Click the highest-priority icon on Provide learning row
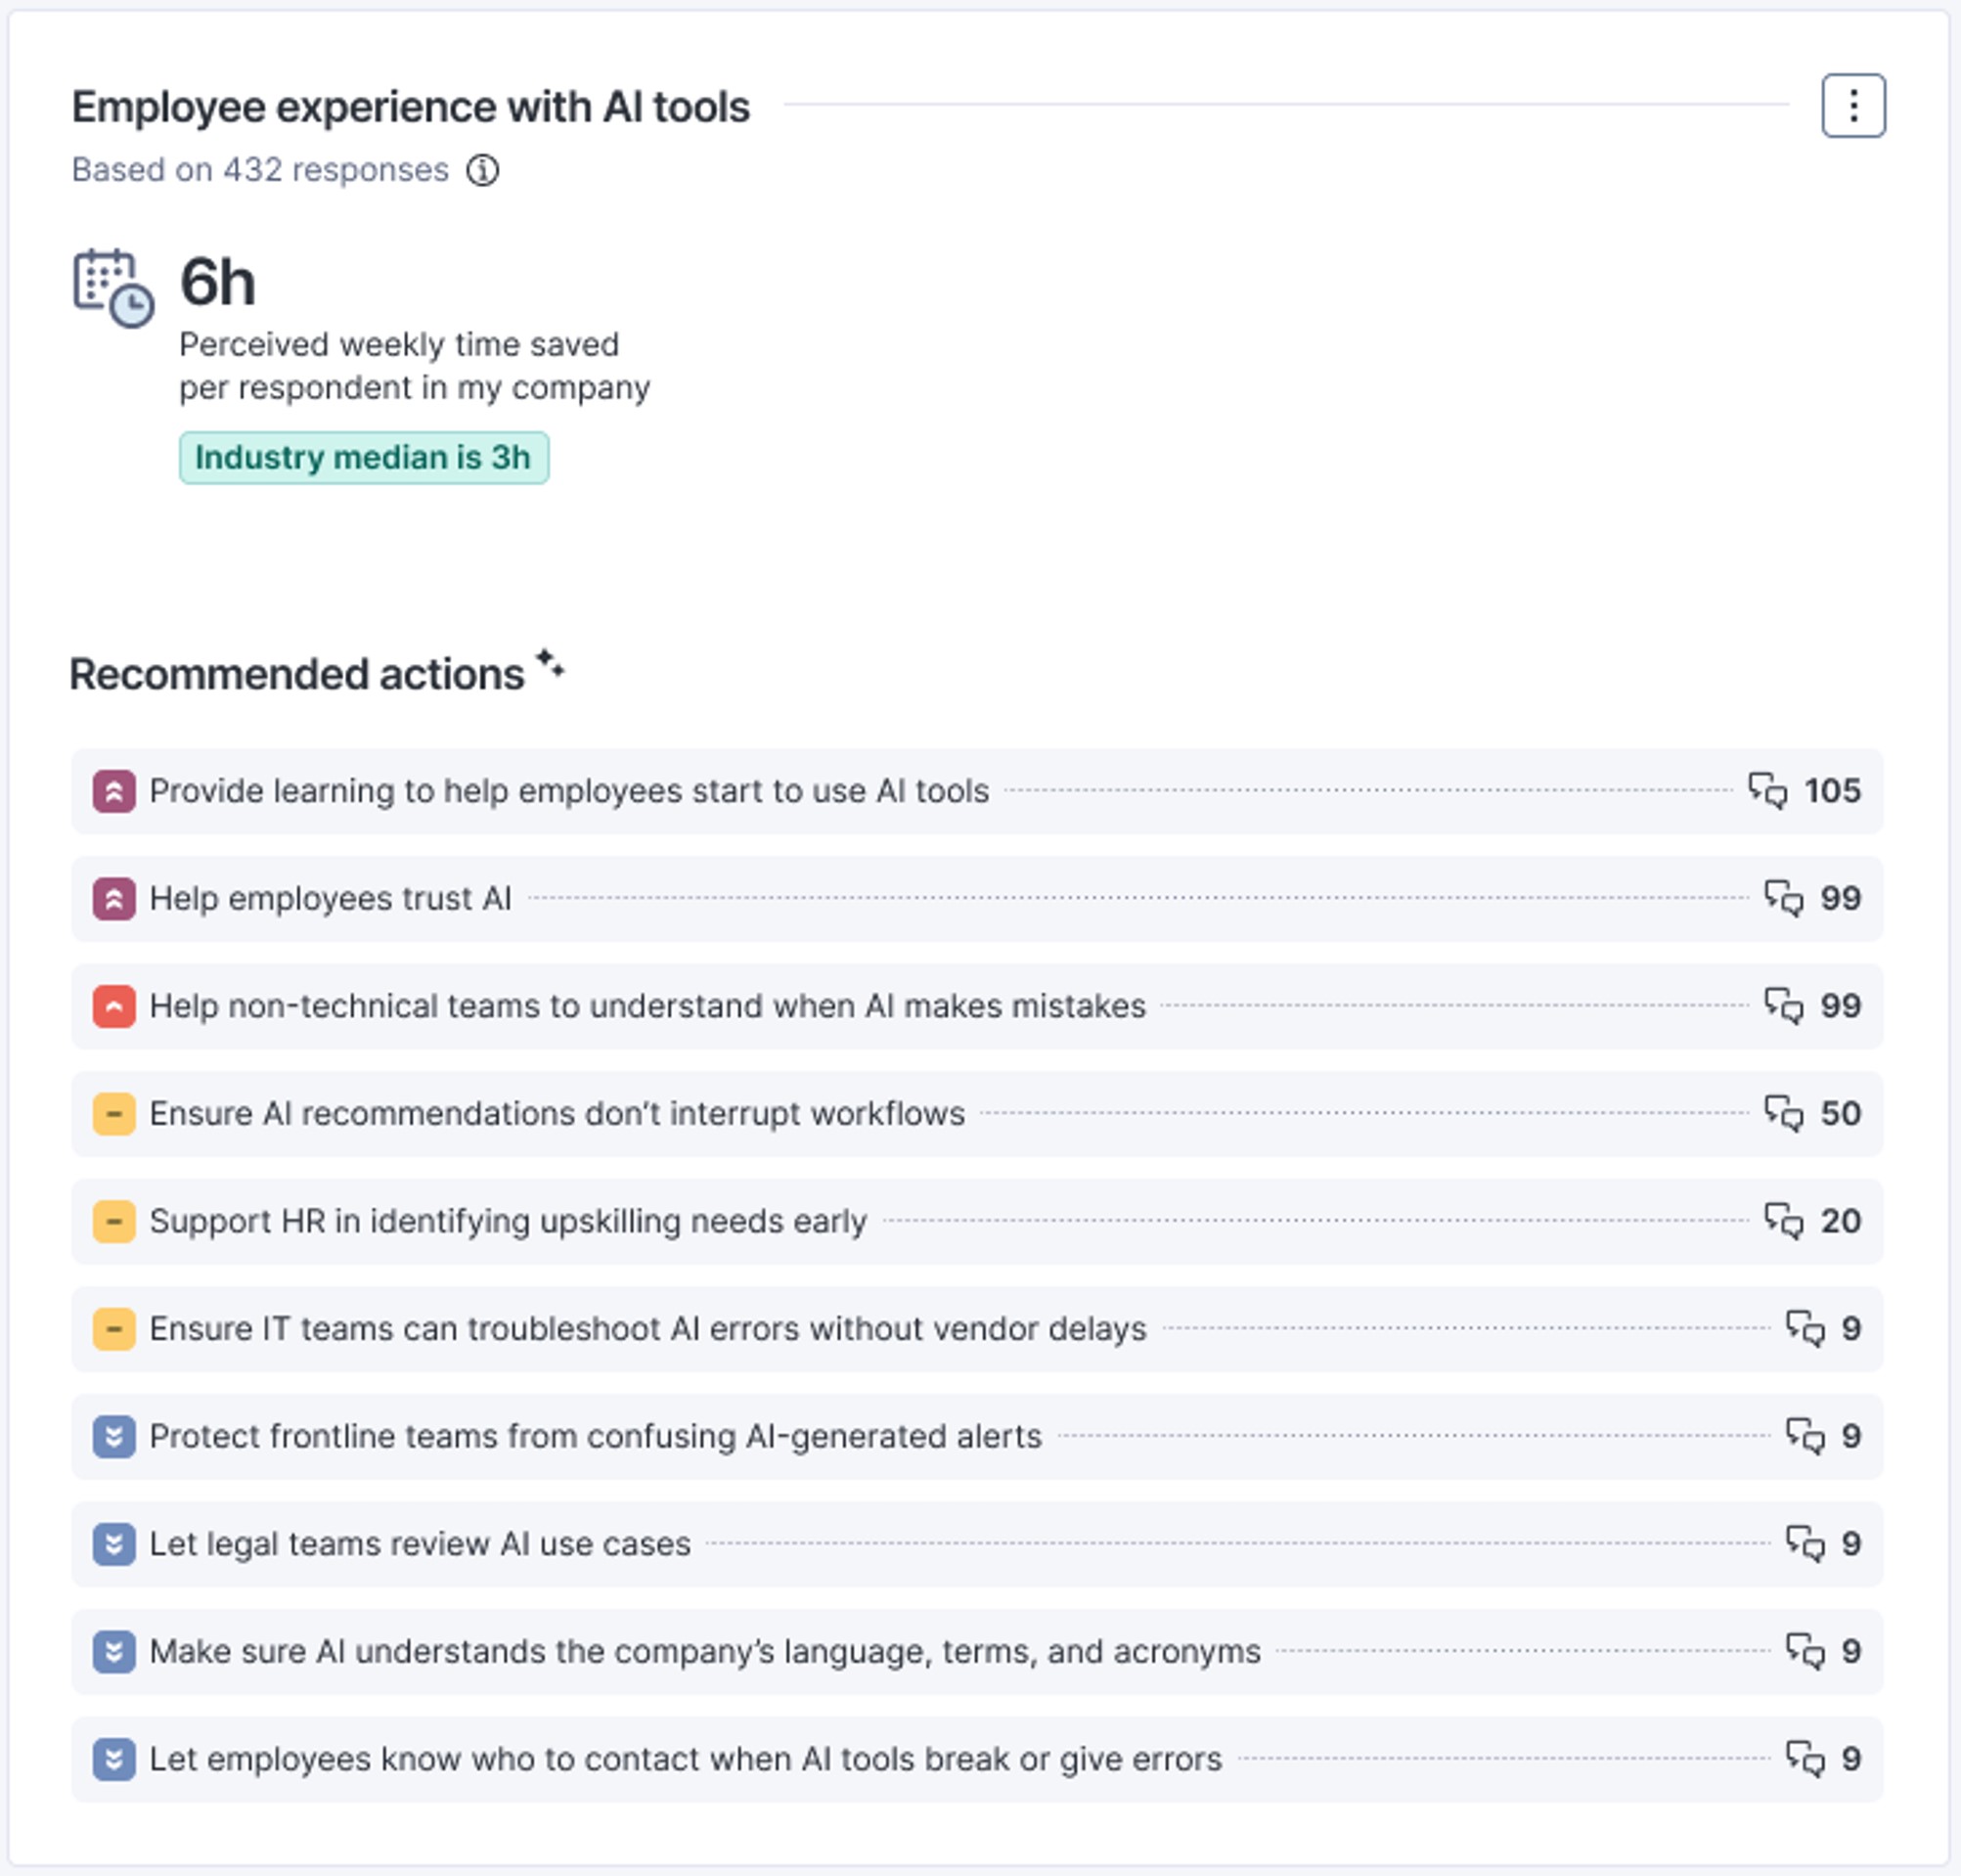 [114, 791]
